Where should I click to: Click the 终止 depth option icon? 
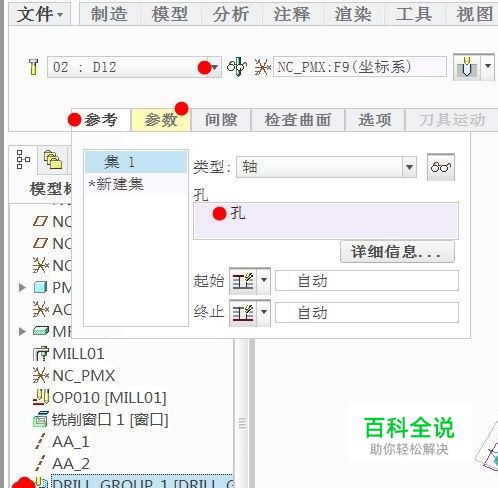pos(243,313)
